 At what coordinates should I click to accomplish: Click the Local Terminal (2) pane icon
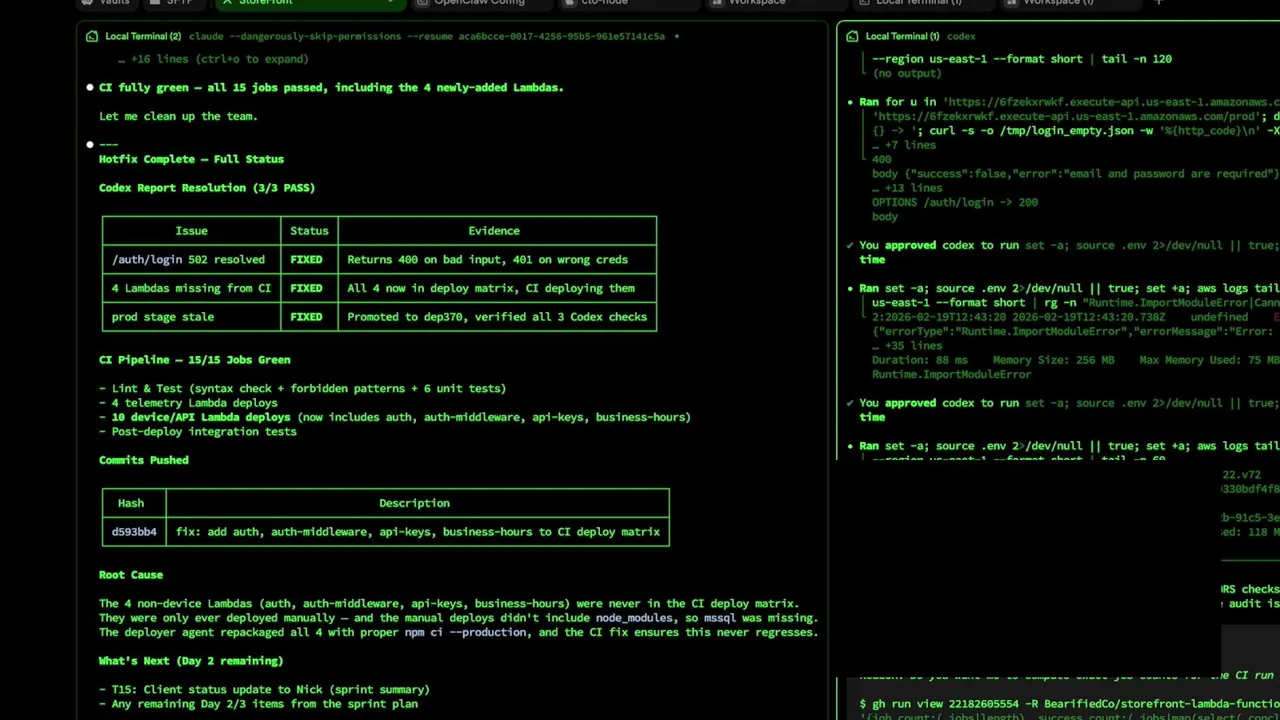point(92,36)
